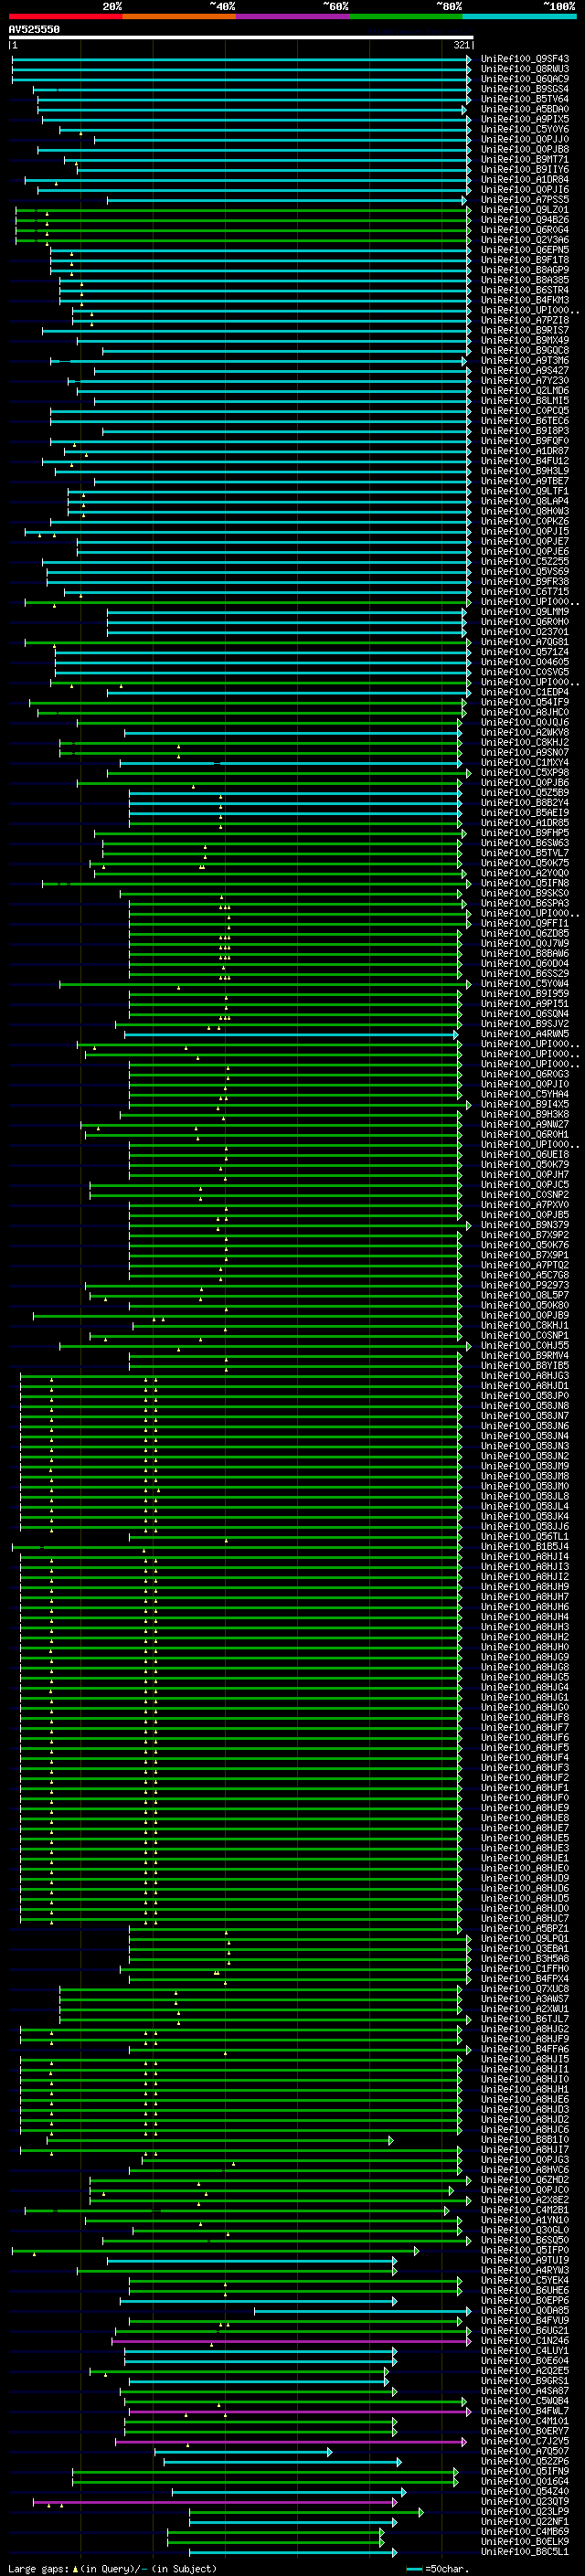Select the UniRef100_Q56TL1 label
Screen dimensions: 585x2576
point(525,1537)
